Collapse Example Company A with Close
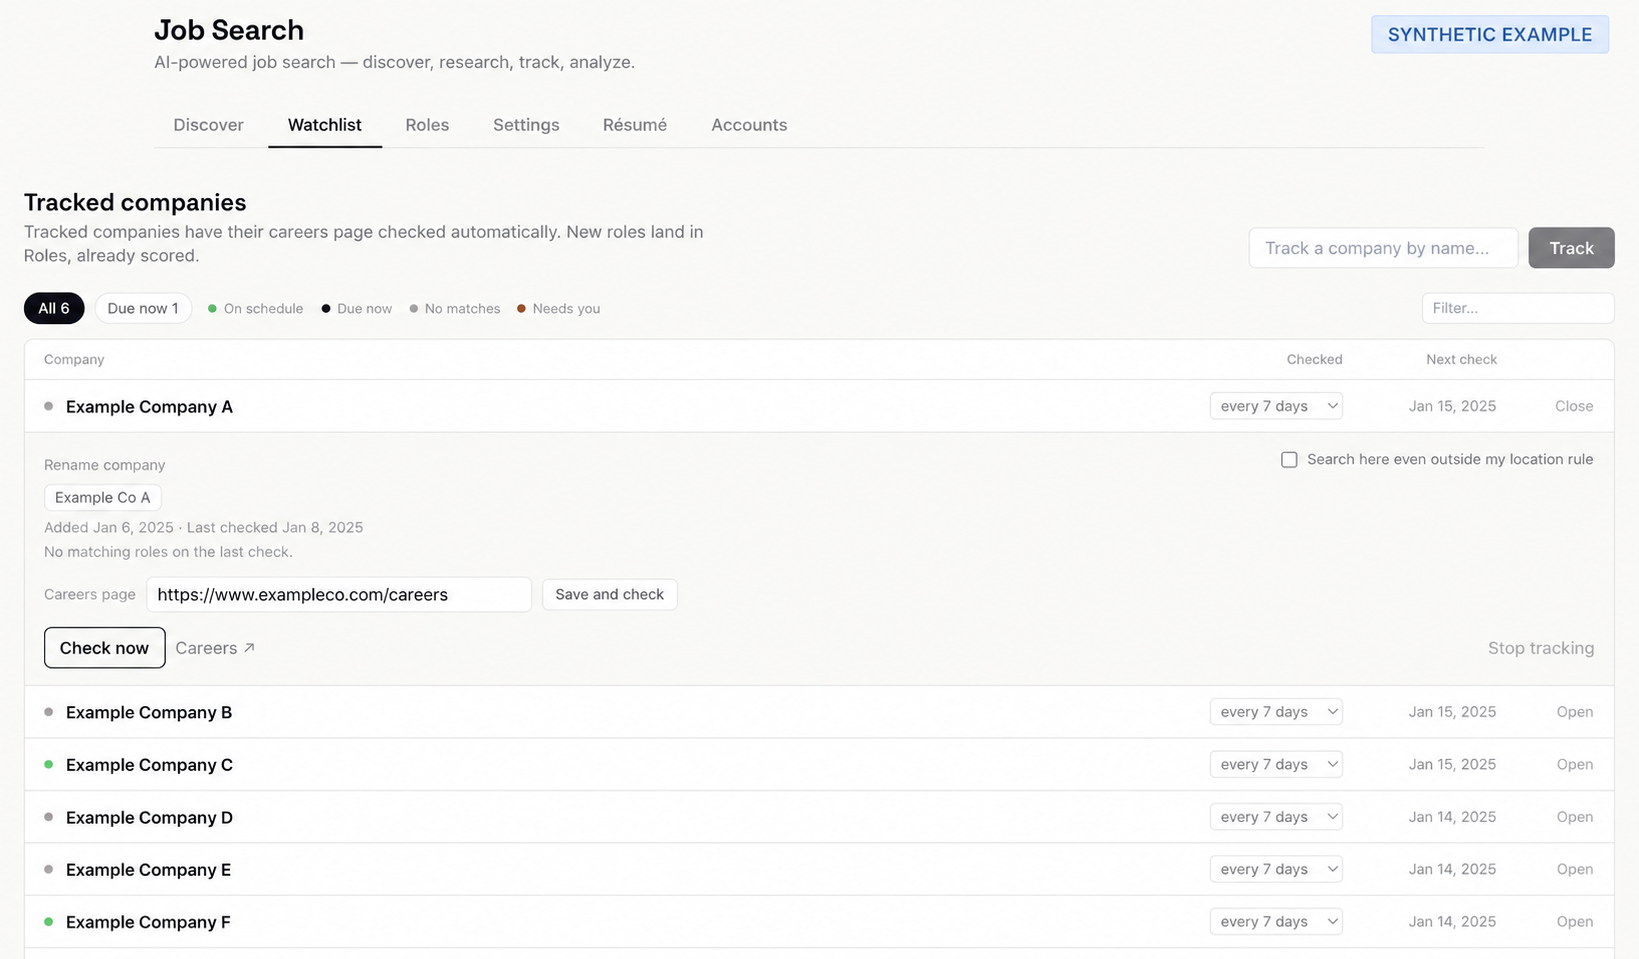 [1574, 406]
